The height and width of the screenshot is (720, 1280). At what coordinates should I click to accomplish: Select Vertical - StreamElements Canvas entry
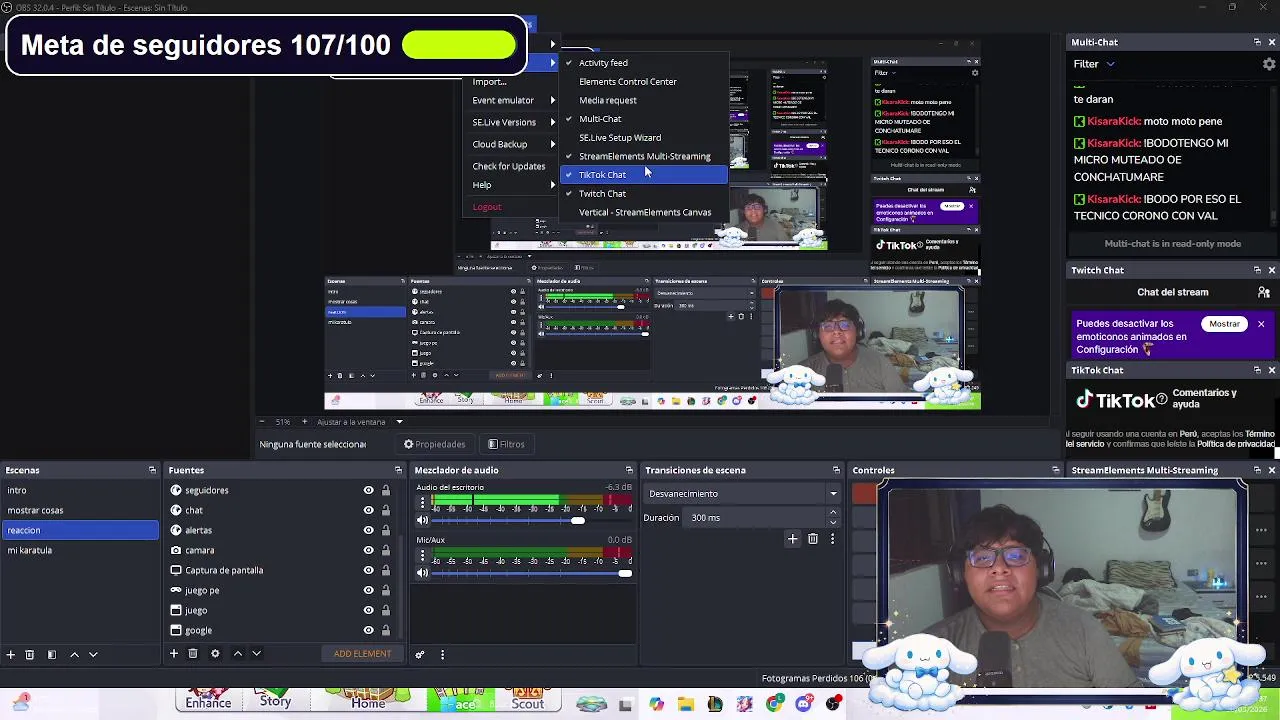click(x=644, y=213)
